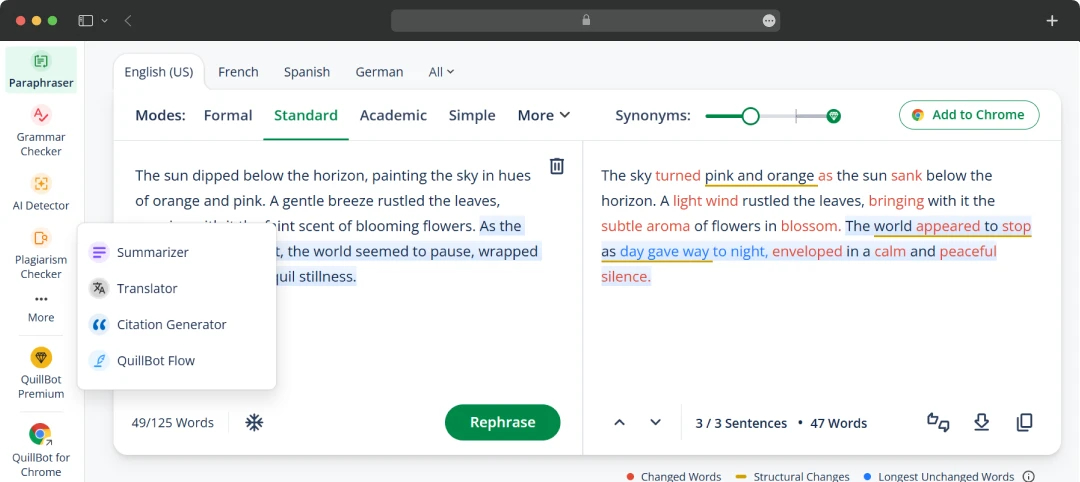Open the Grammar Checker tool

point(41,131)
